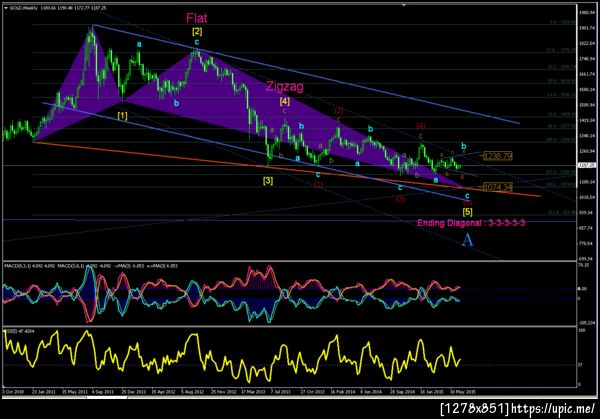Select the red (4) sub-wave label
This screenshot has height=419, width=600.
tap(421, 126)
